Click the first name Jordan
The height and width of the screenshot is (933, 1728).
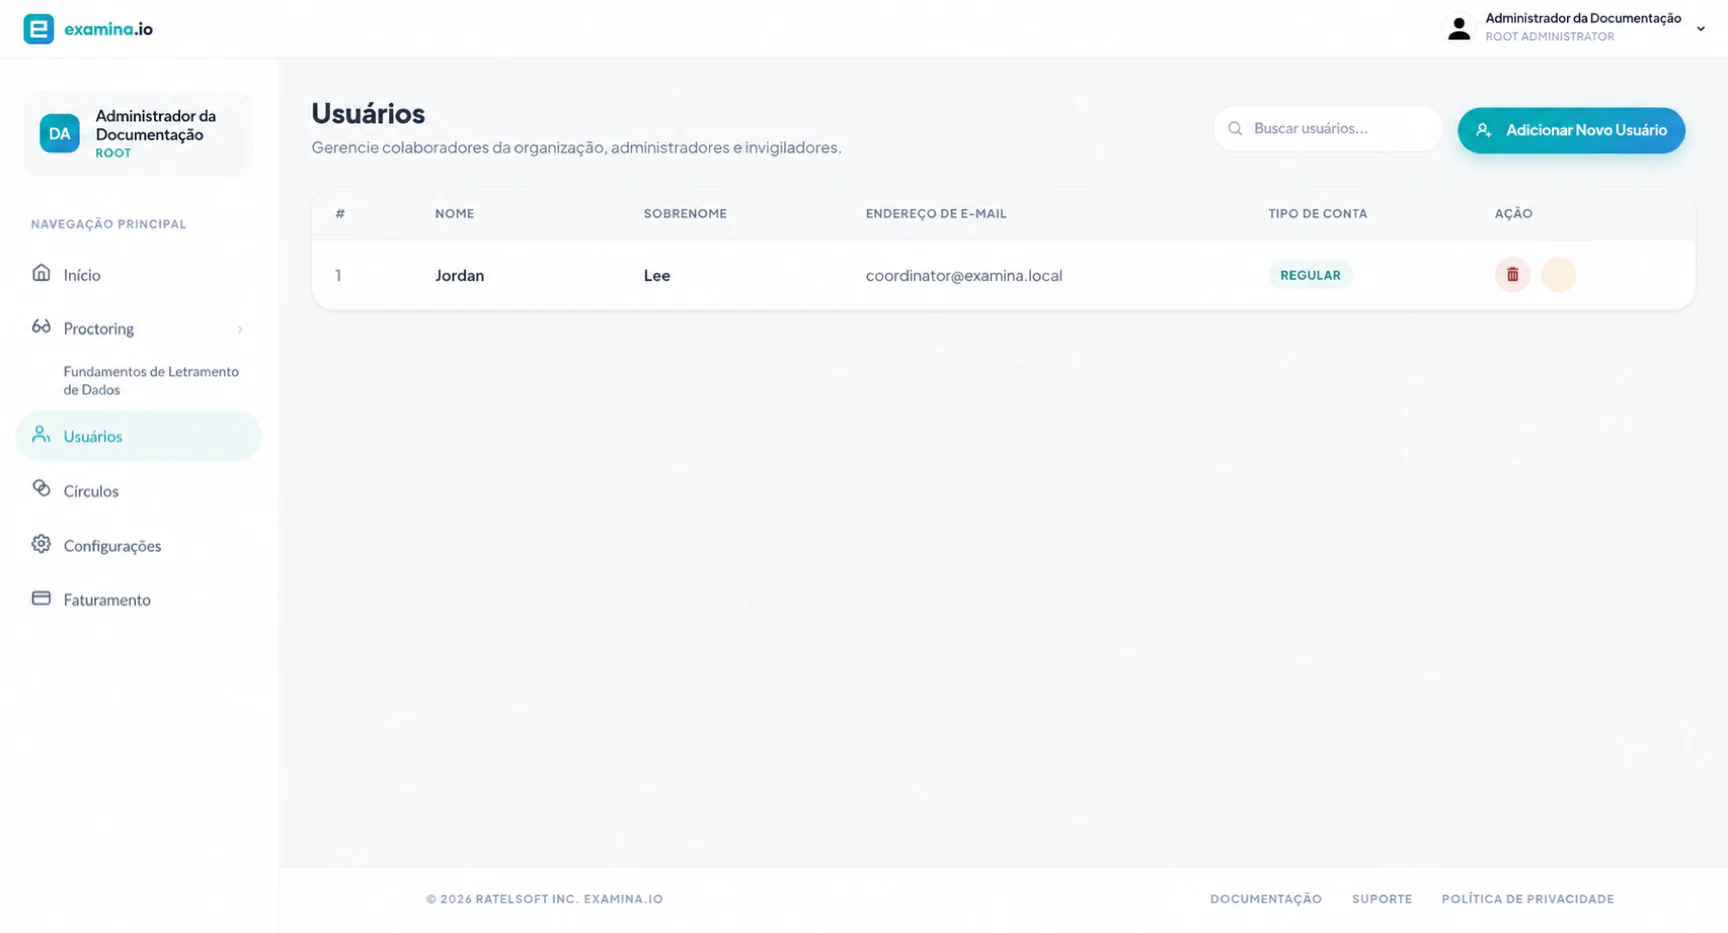pos(459,275)
